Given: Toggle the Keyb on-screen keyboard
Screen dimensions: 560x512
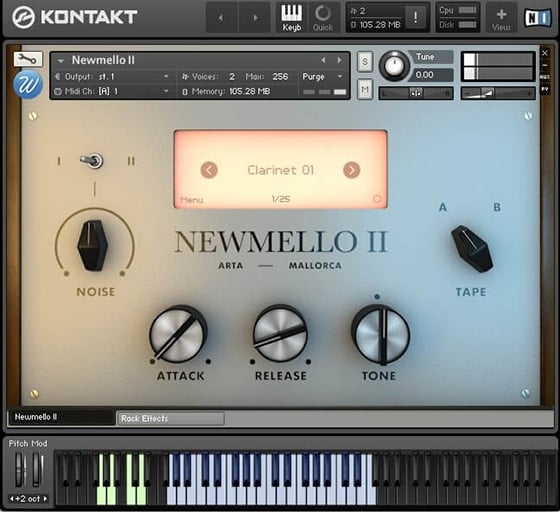Looking at the screenshot, I should click(291, 17).
